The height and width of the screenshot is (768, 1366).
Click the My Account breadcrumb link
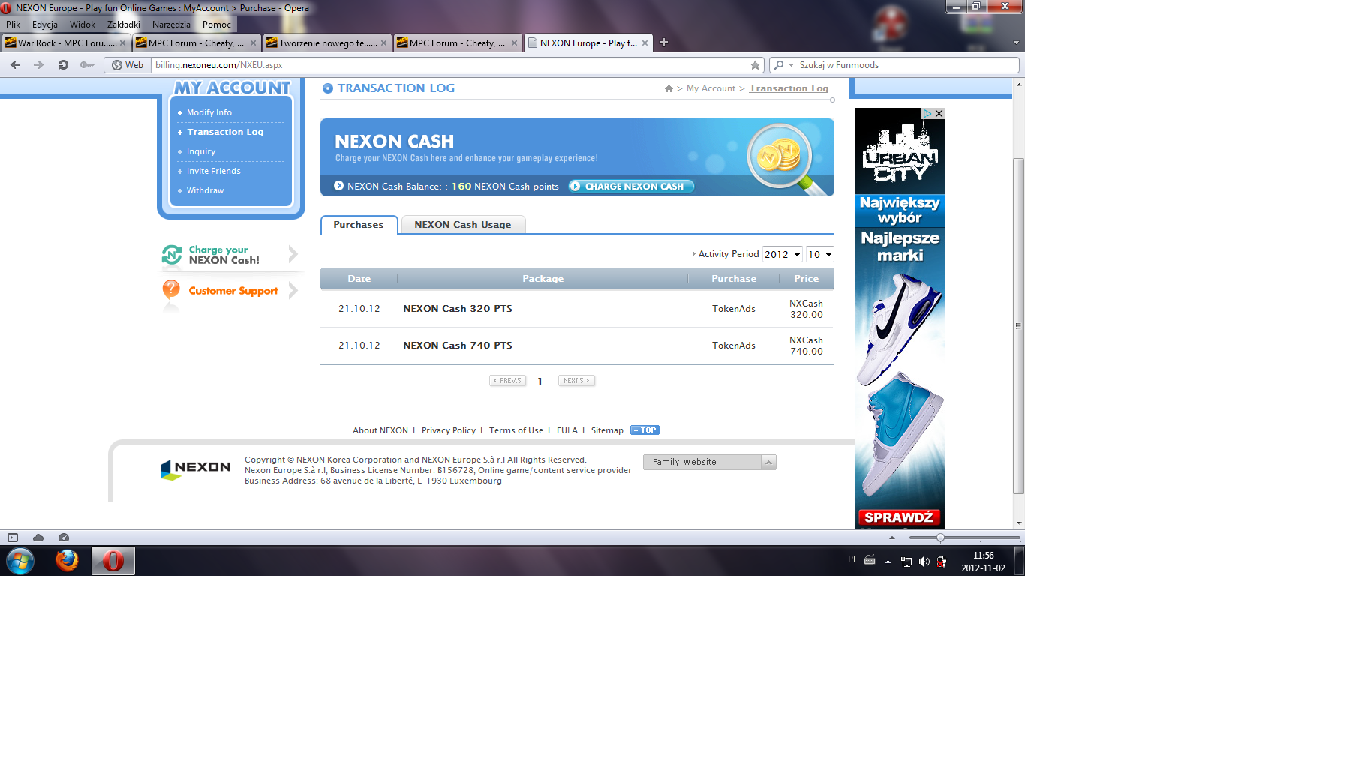711,89
